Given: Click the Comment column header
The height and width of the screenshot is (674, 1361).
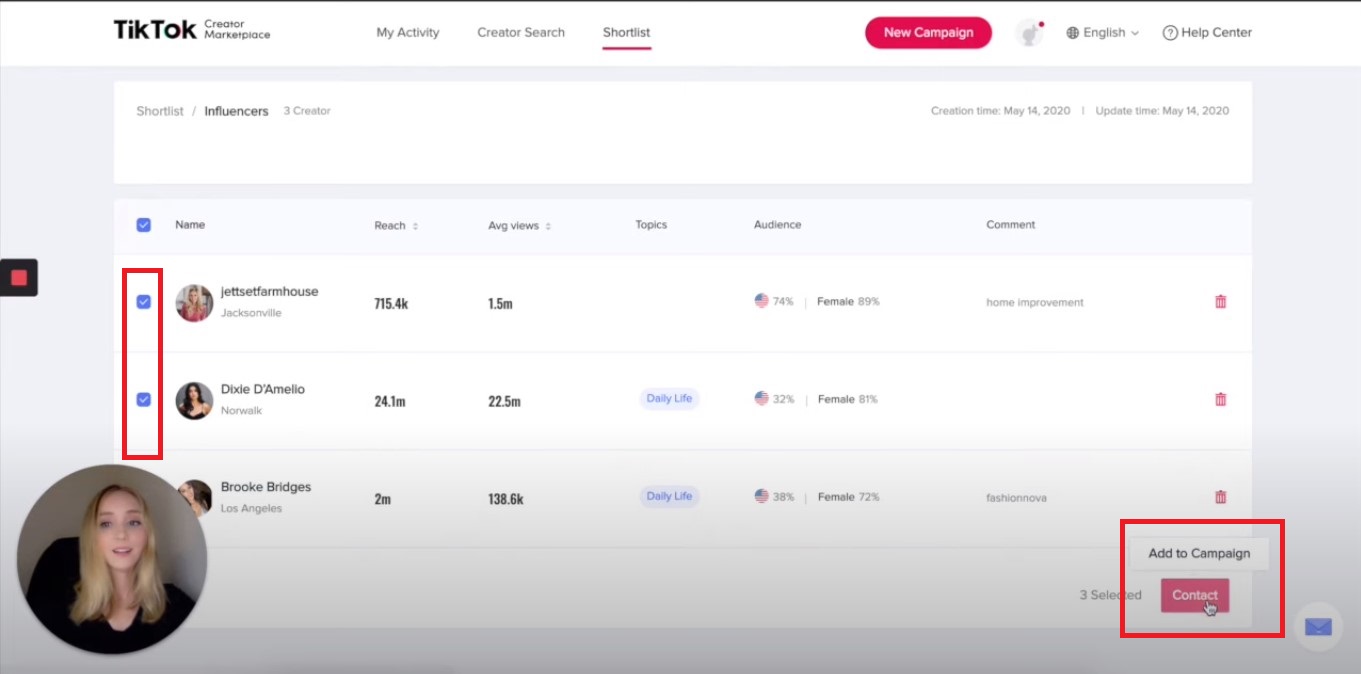Looking at the screenshot, I should 1011,225.
